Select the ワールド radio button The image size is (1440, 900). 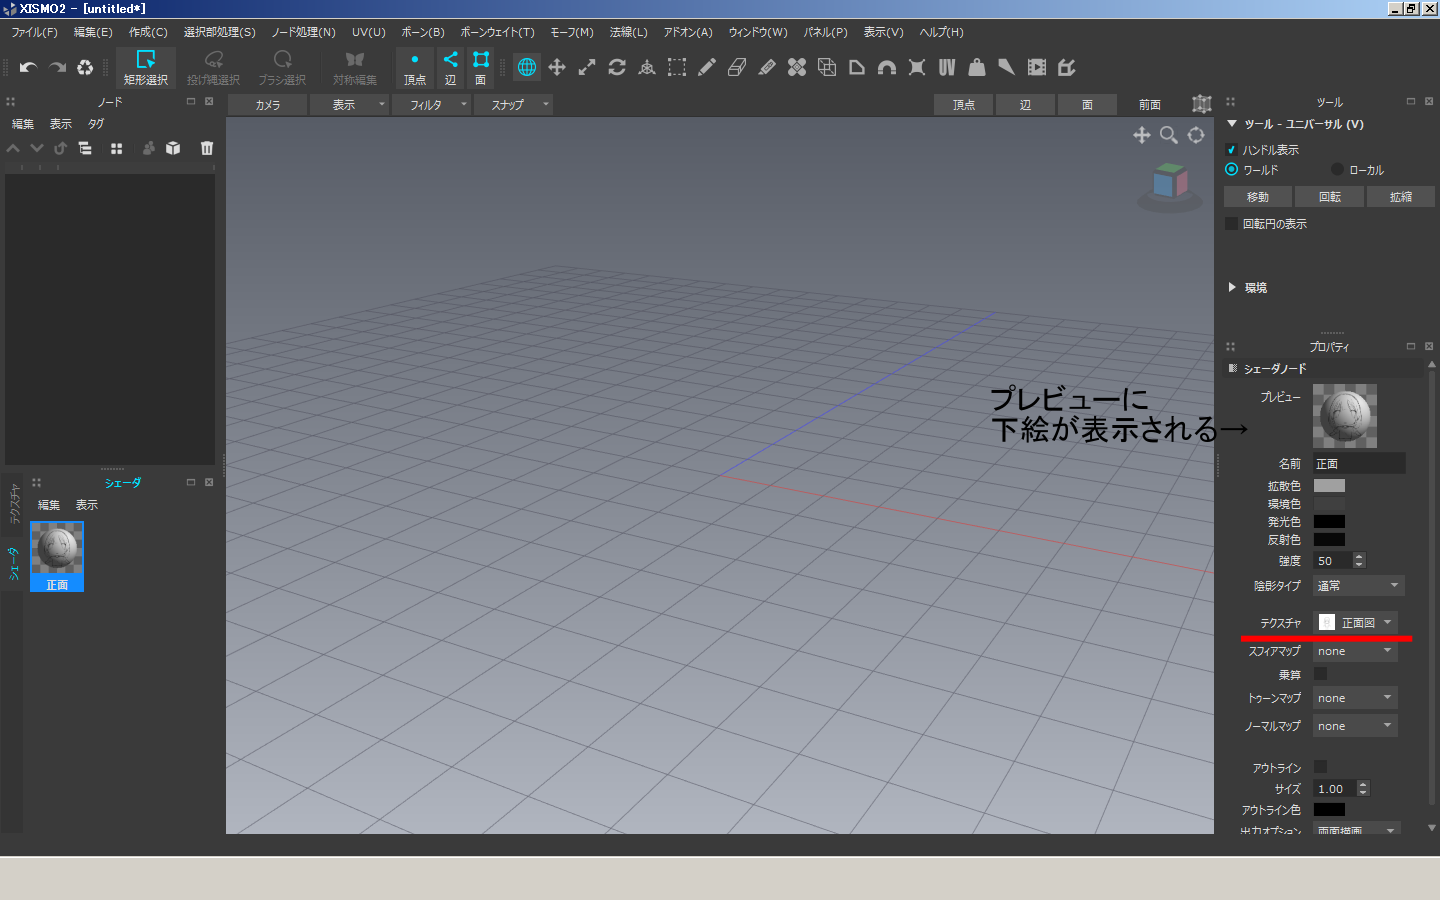click(x=1231, y=169)
